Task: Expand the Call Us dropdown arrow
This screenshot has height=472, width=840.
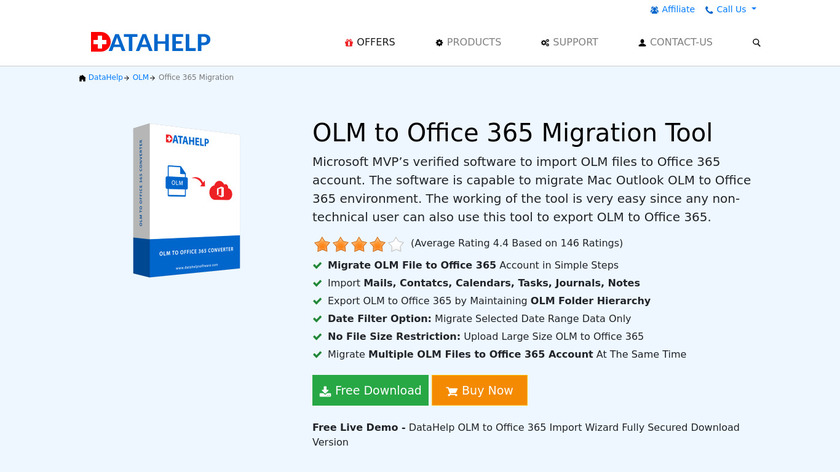Action: click(x=754, y=9)
